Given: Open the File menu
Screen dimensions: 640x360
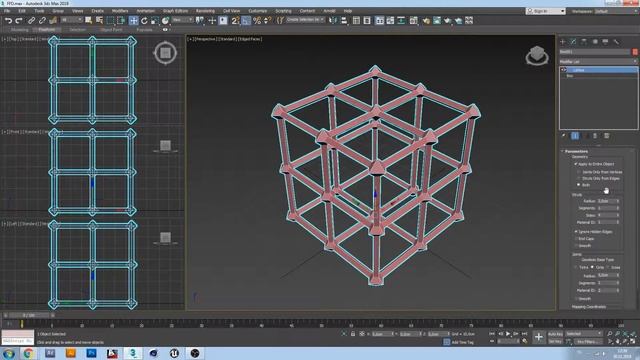Looking at the screenshot, I should tap(7, 11).
